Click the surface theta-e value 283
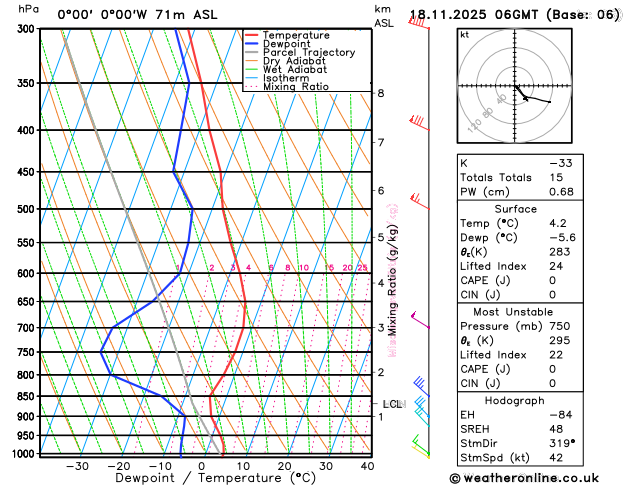 [x=560, y=252]
